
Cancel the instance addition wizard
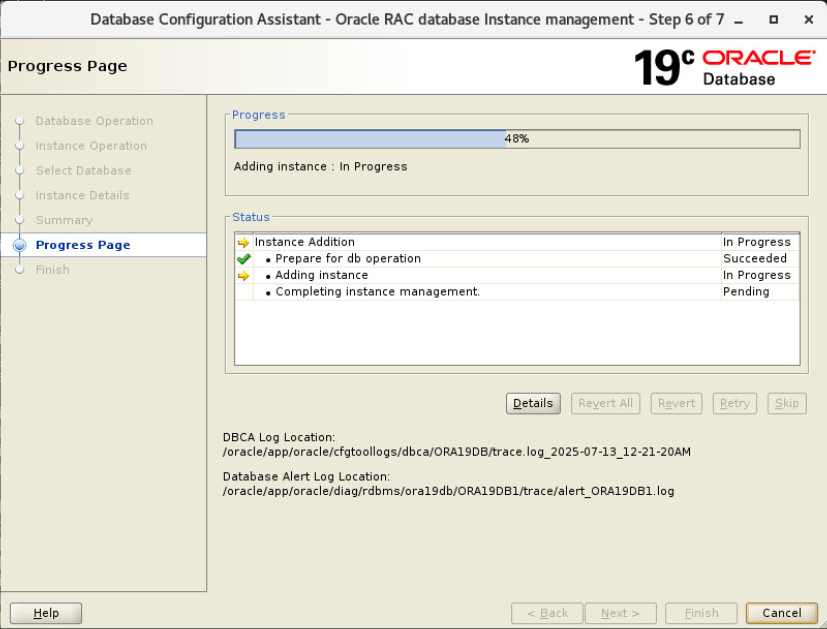coord(782,613)
